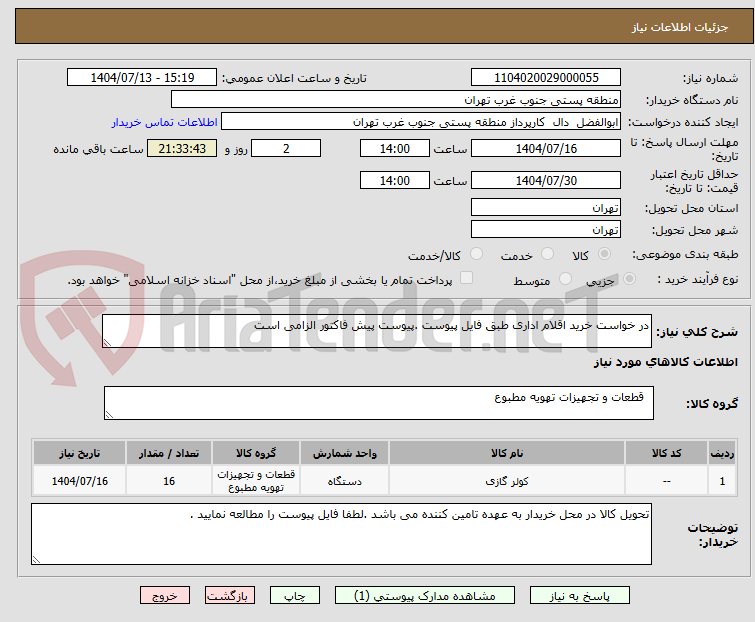Click the price validity date 1404/07/30 field

(x=546, y=180)
